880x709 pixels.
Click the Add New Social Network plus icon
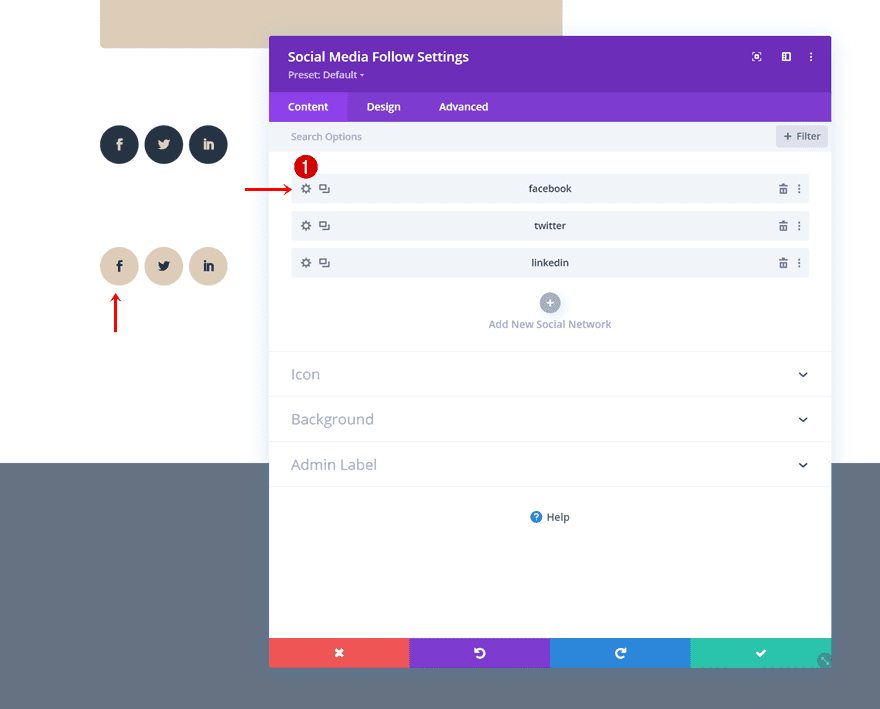coord(550,302)
